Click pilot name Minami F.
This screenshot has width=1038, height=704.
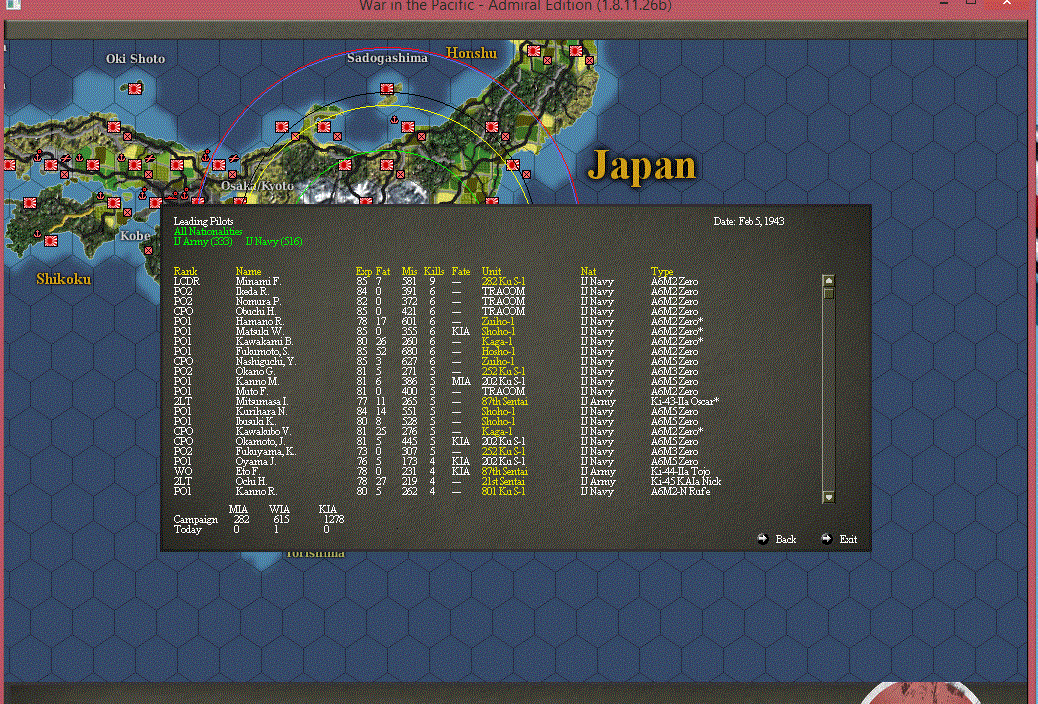tap(258, 281)
